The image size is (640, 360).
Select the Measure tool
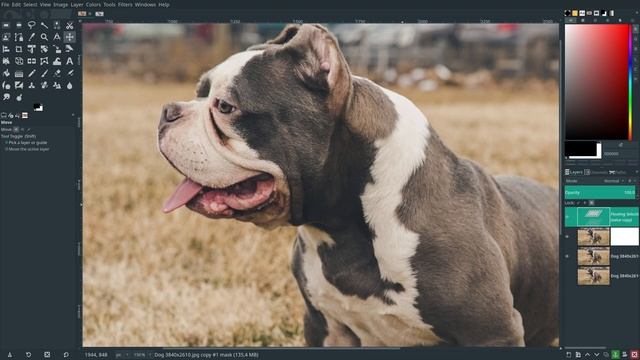tap(57, 37)
